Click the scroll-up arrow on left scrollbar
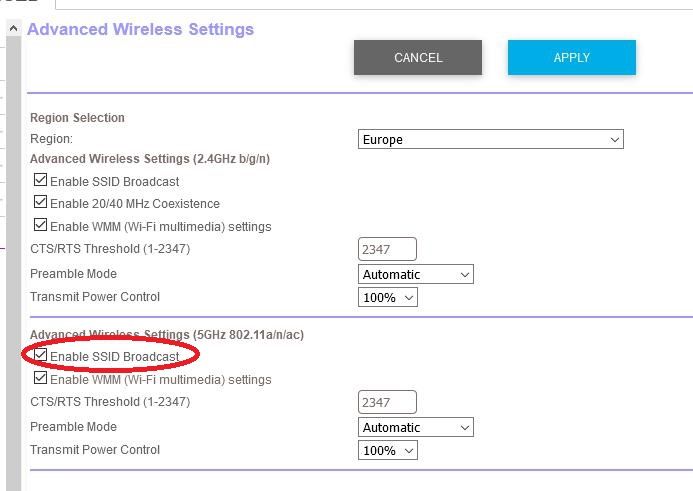 [x=13, y=29]
